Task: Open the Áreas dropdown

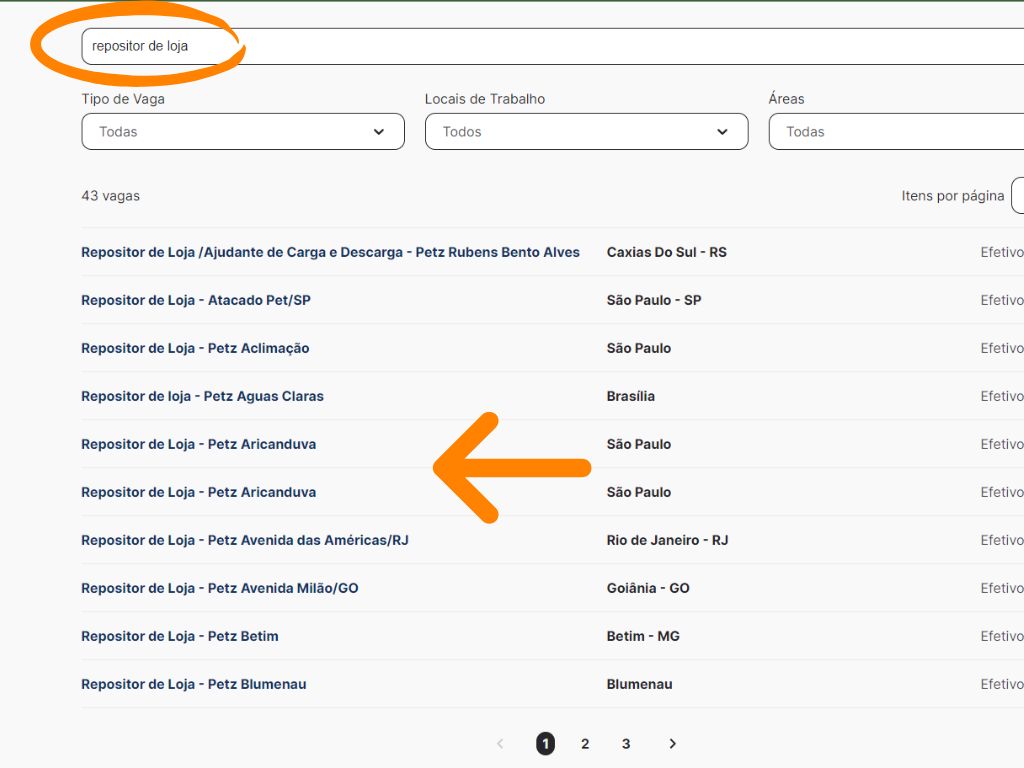Action: [896, 131]
